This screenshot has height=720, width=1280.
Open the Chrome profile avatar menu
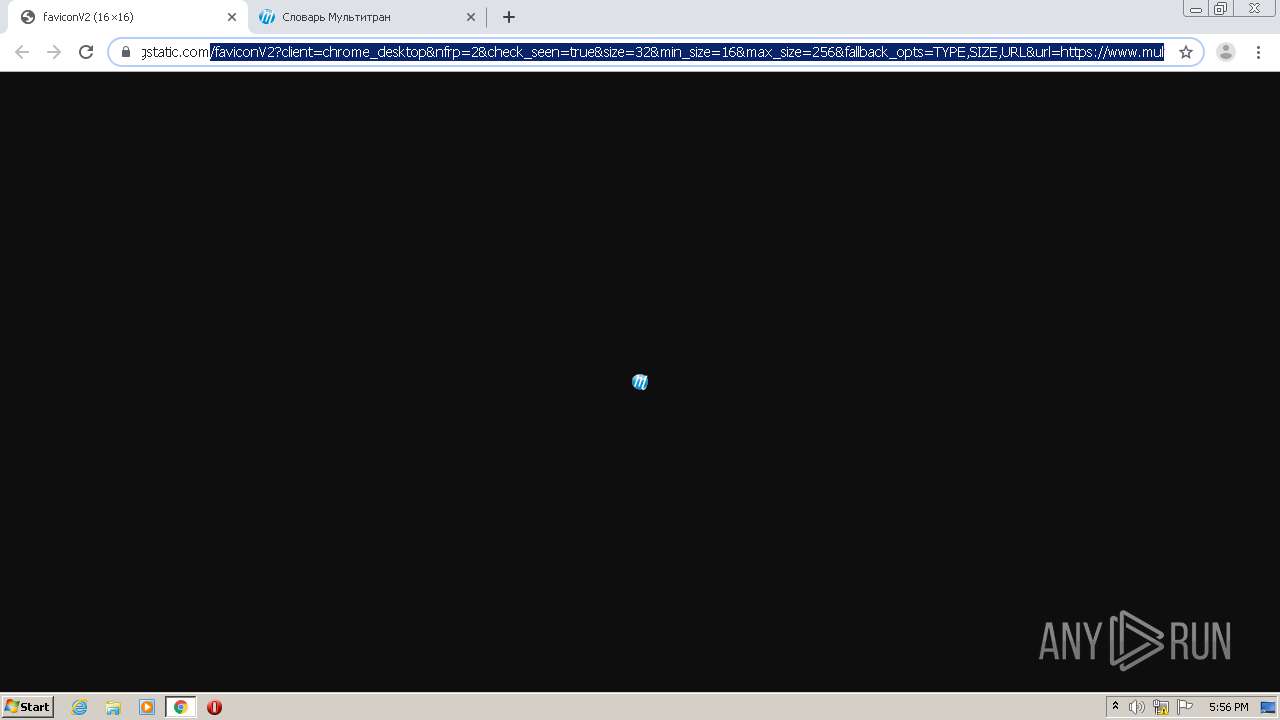[1226, 52]
